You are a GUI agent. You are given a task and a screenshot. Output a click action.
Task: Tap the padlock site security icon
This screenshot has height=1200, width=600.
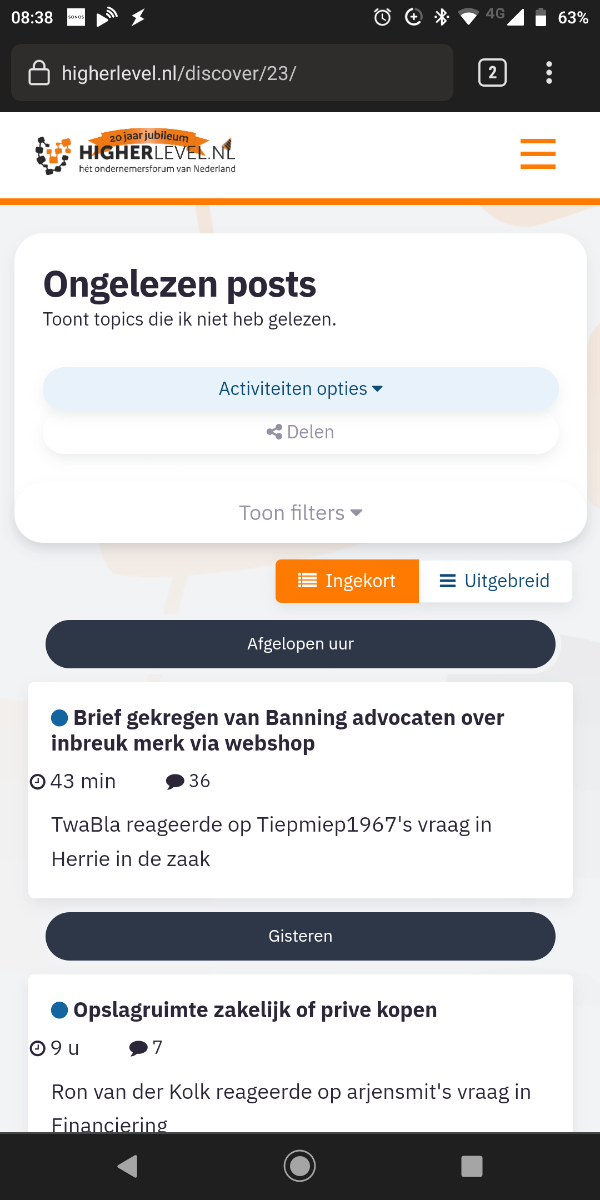point(39,73)
